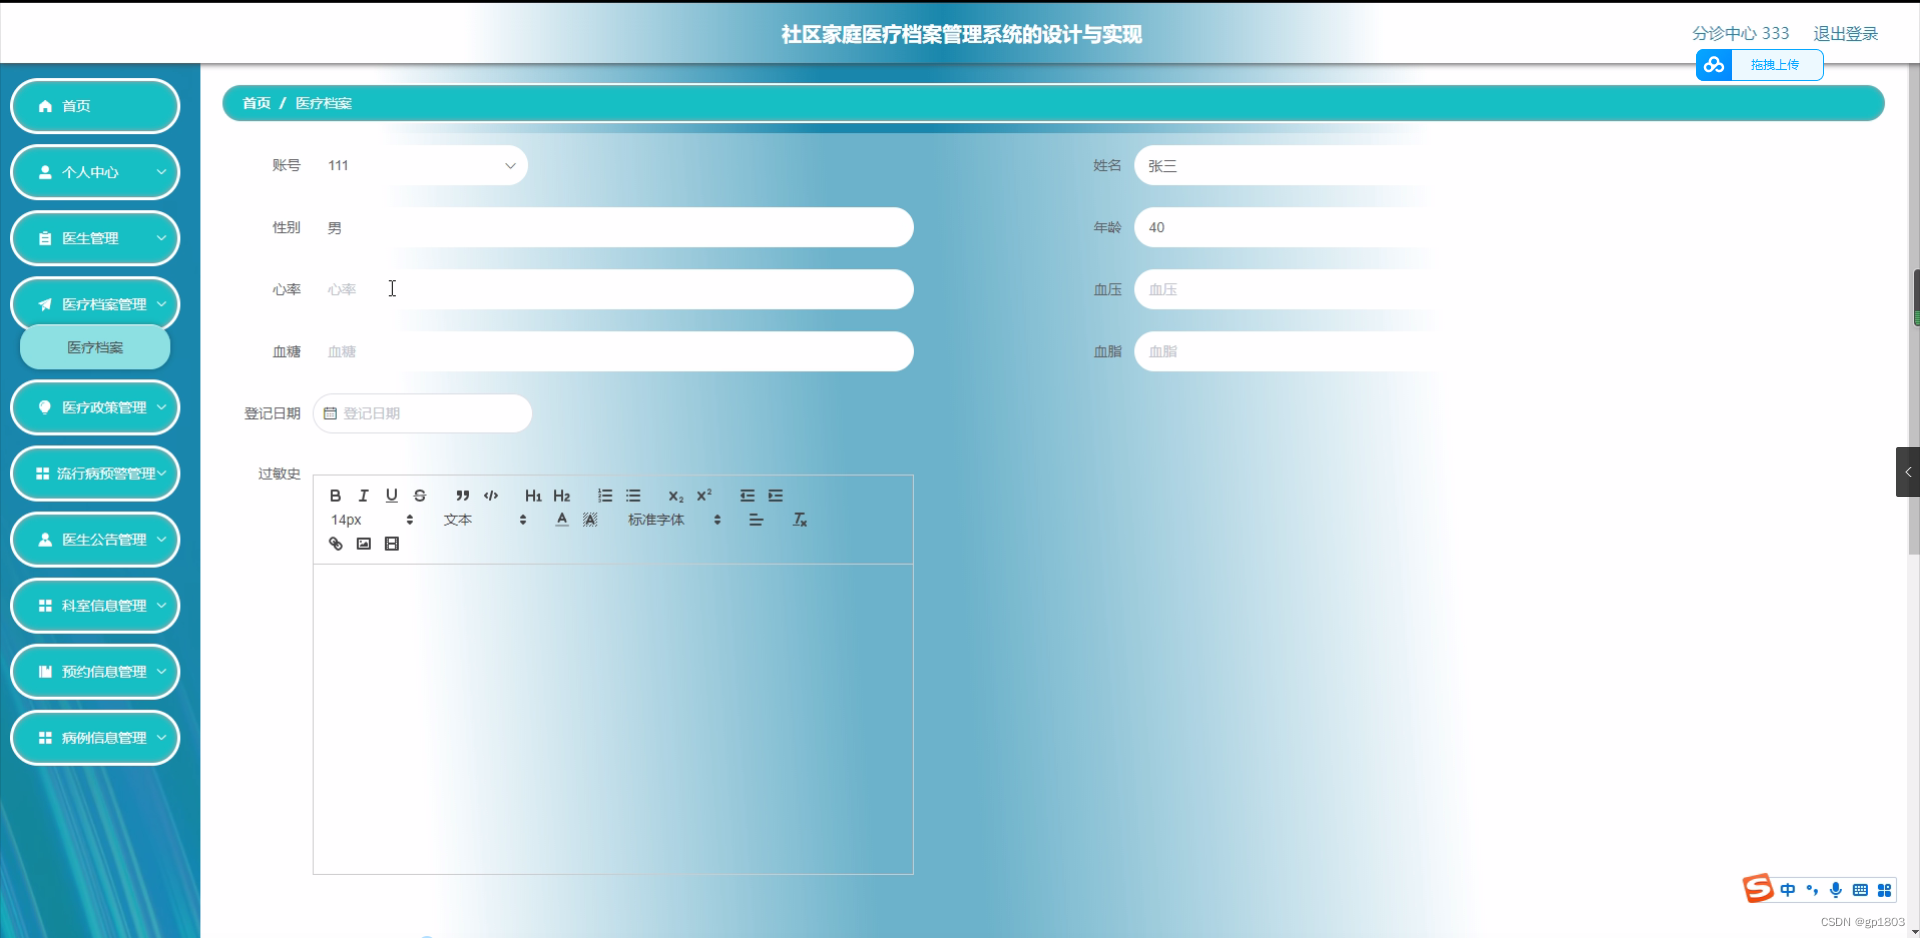Open the 标准字体 font family dropdown
1920x938 pixels.
(x=675, y=520)
